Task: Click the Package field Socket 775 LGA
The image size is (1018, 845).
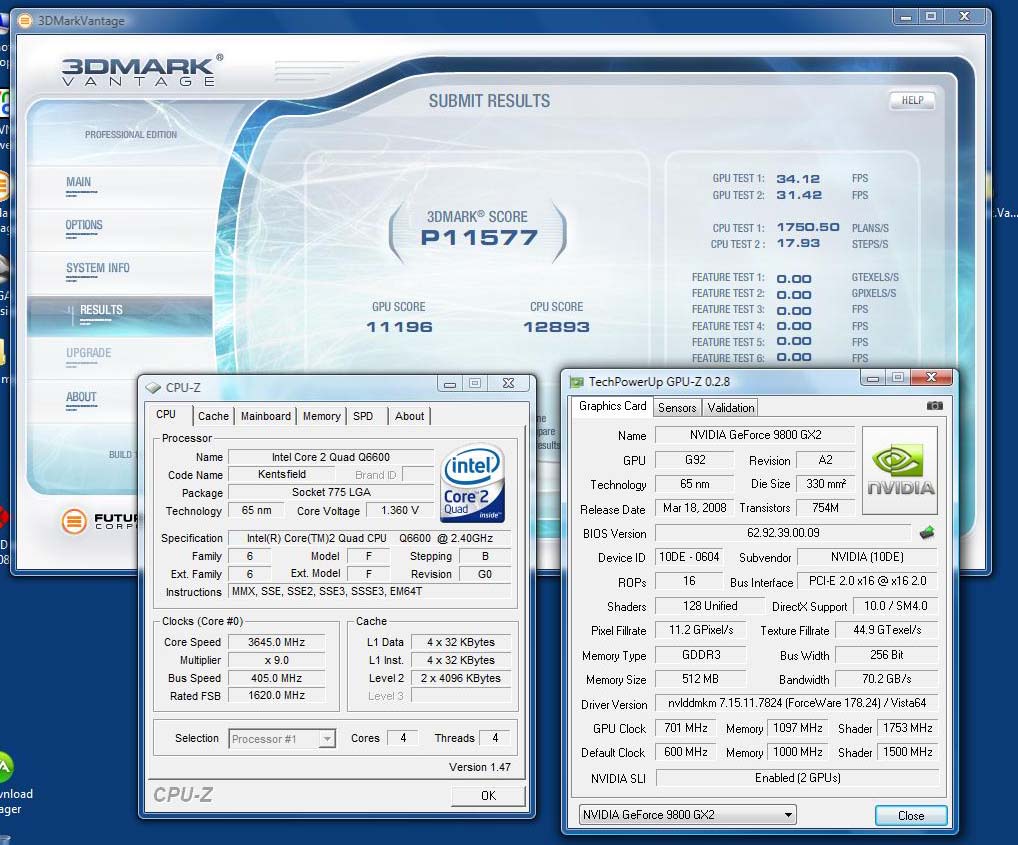Action: [x=330, y=492]
